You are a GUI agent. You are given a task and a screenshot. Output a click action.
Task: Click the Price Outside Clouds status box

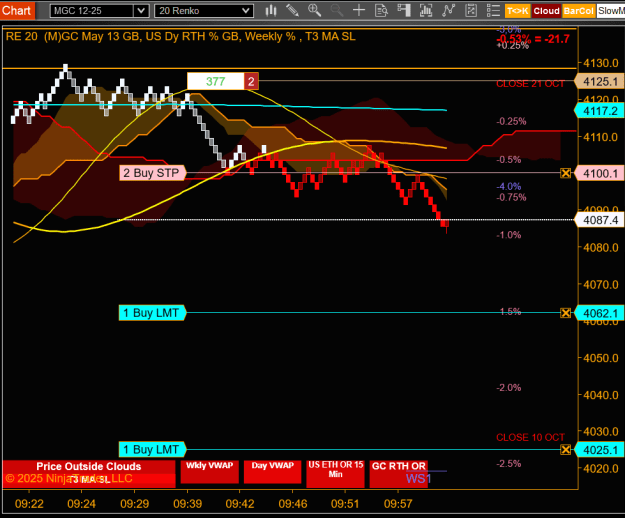(88, 474)
